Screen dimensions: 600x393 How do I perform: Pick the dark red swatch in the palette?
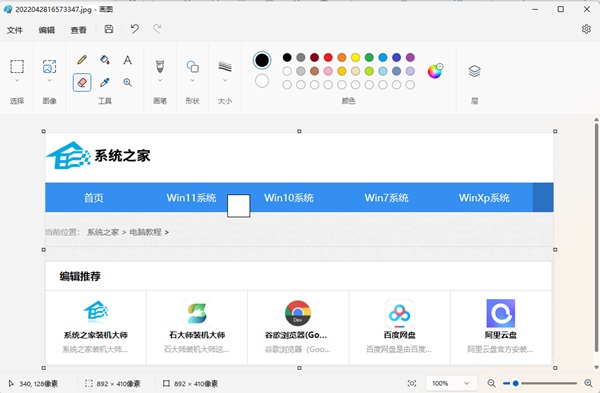(315, 57)
